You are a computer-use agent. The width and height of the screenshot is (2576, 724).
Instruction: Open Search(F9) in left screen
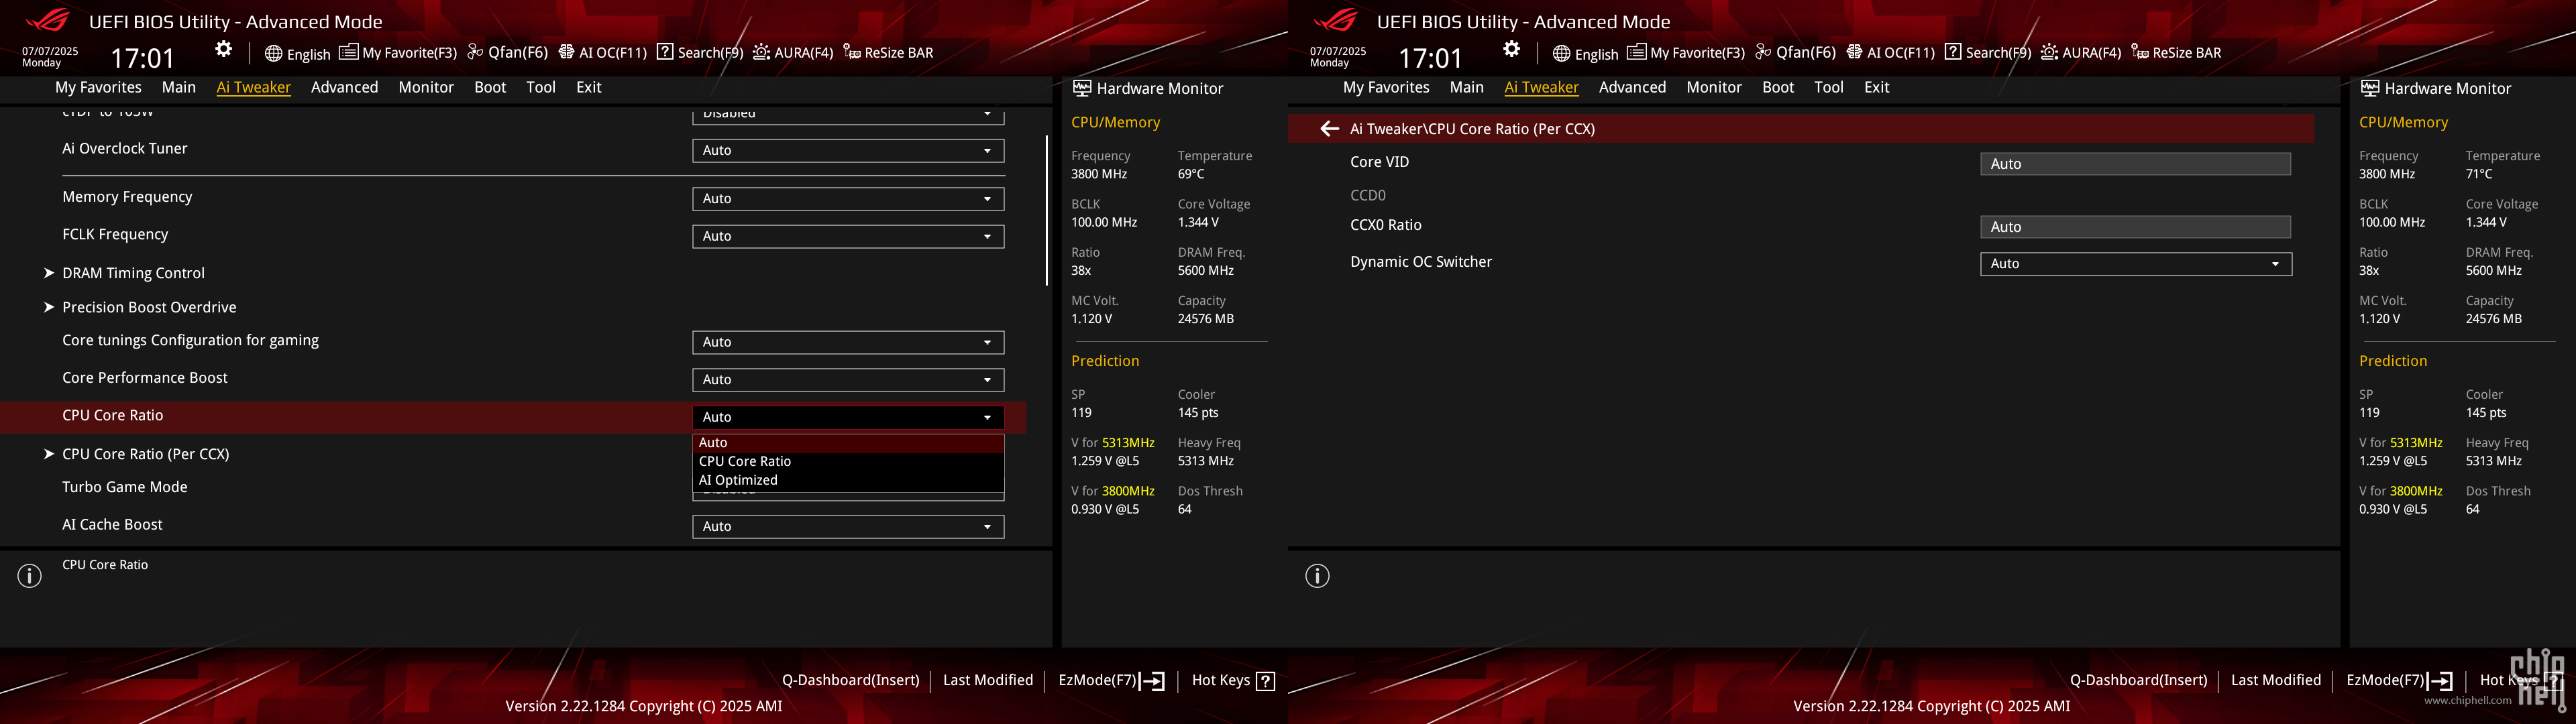[700, 53]
